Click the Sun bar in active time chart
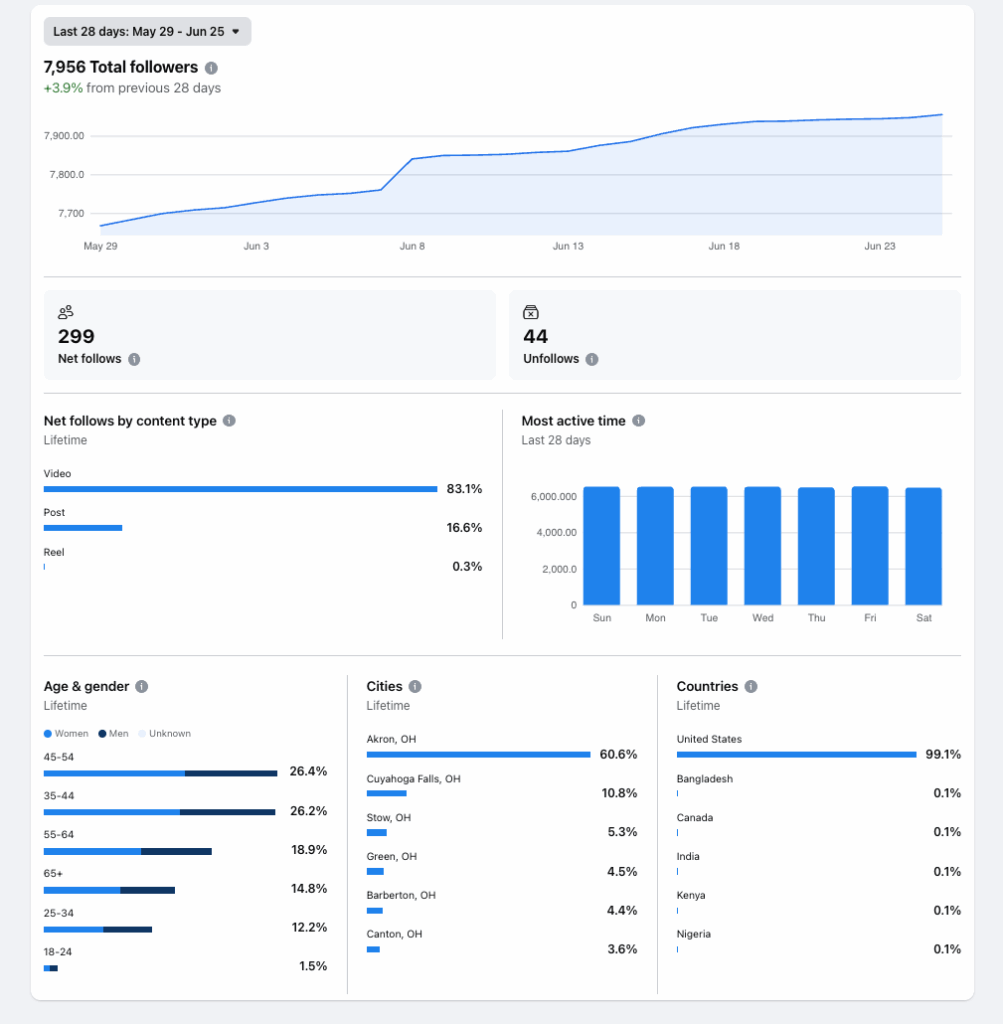The height and width of the screenshot is (1024, 1003). [601, 546]
